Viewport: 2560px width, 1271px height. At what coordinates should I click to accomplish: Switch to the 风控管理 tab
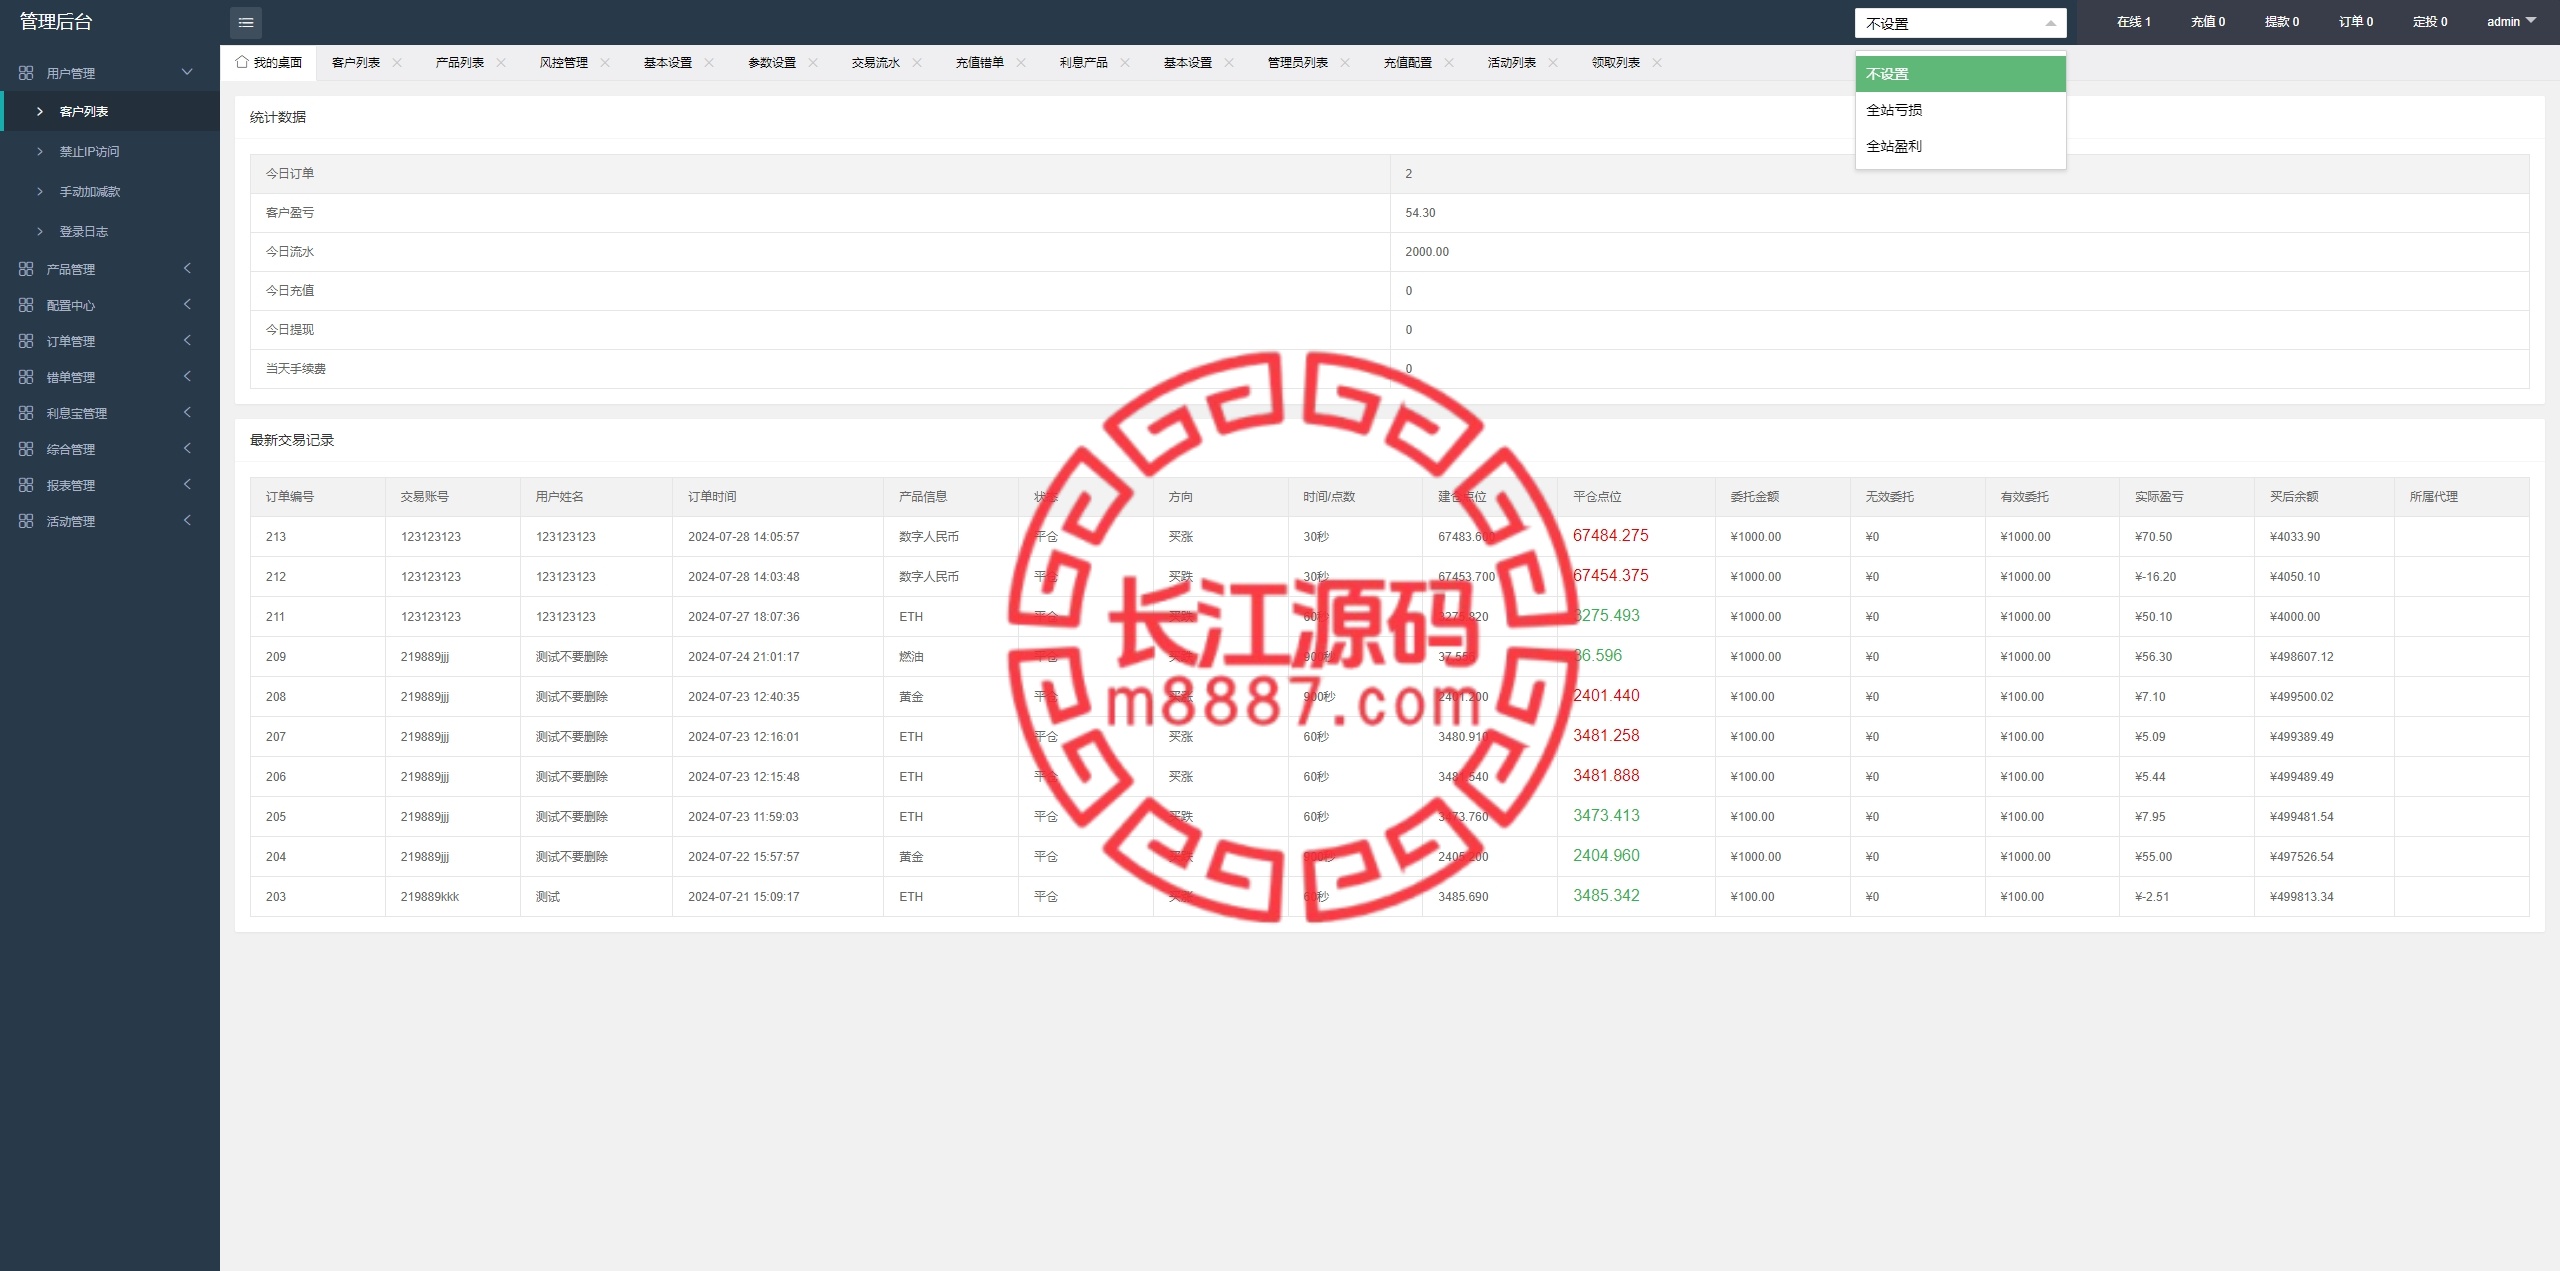point(564,62)
